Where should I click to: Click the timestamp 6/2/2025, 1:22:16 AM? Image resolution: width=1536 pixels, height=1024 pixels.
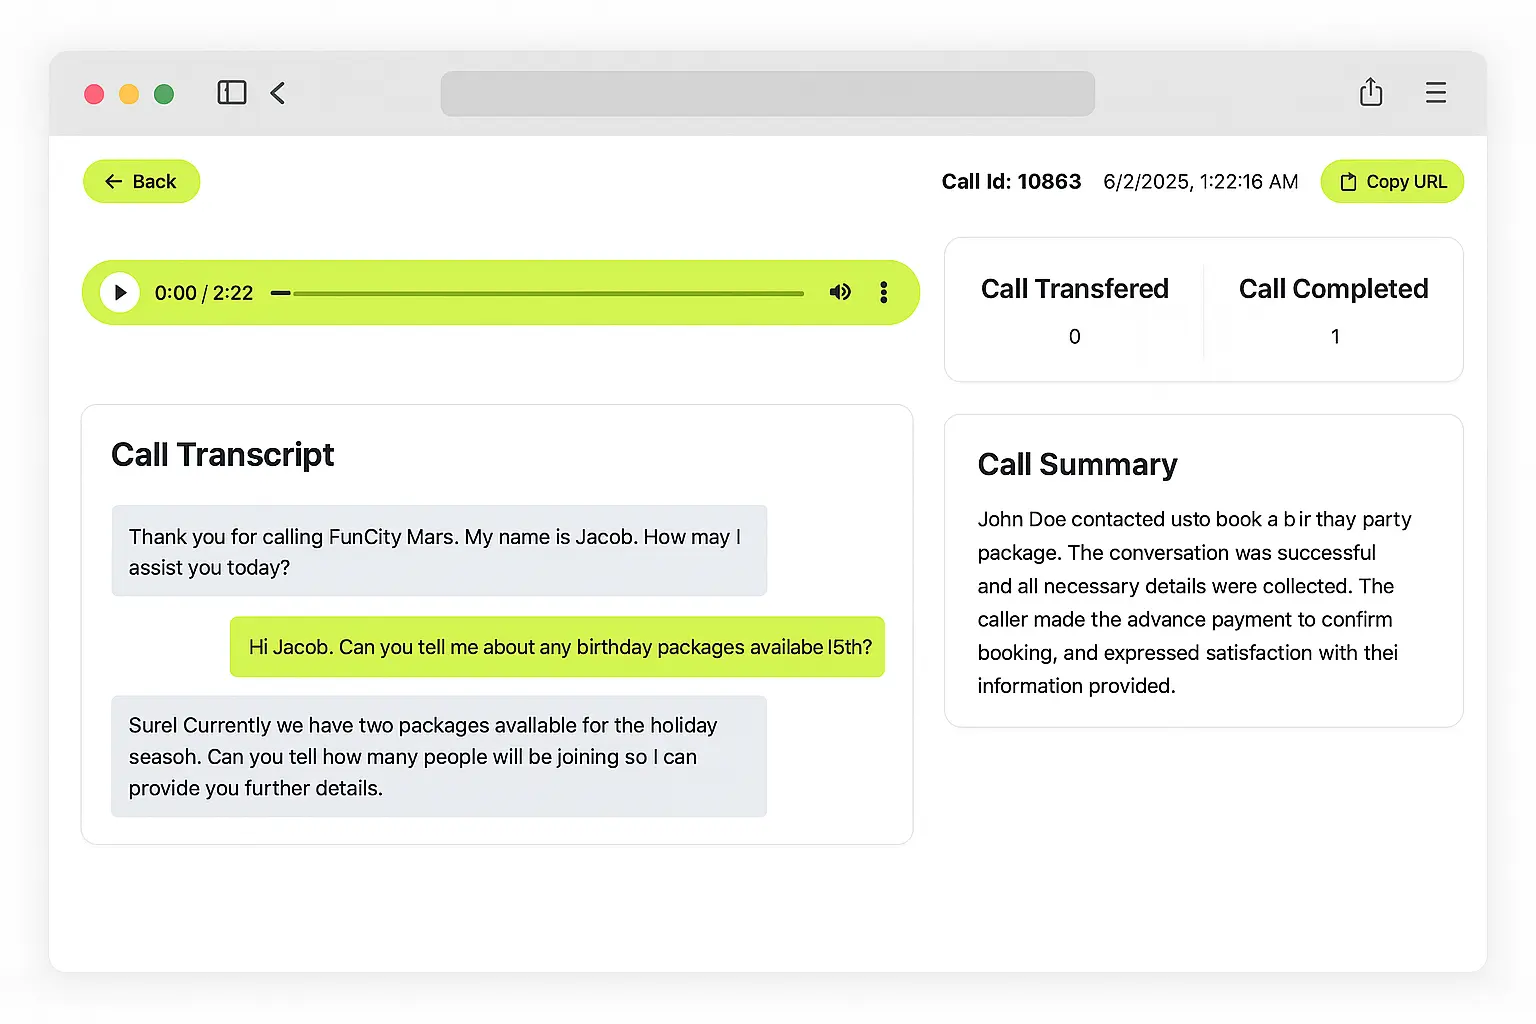(1200, 181)
